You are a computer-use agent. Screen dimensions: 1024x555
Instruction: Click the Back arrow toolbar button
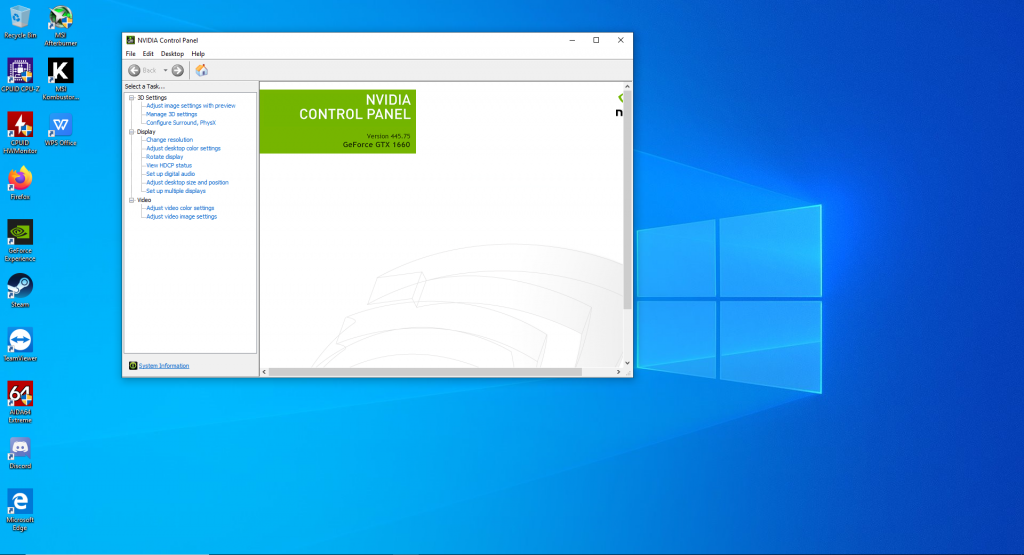click(135, 71)
